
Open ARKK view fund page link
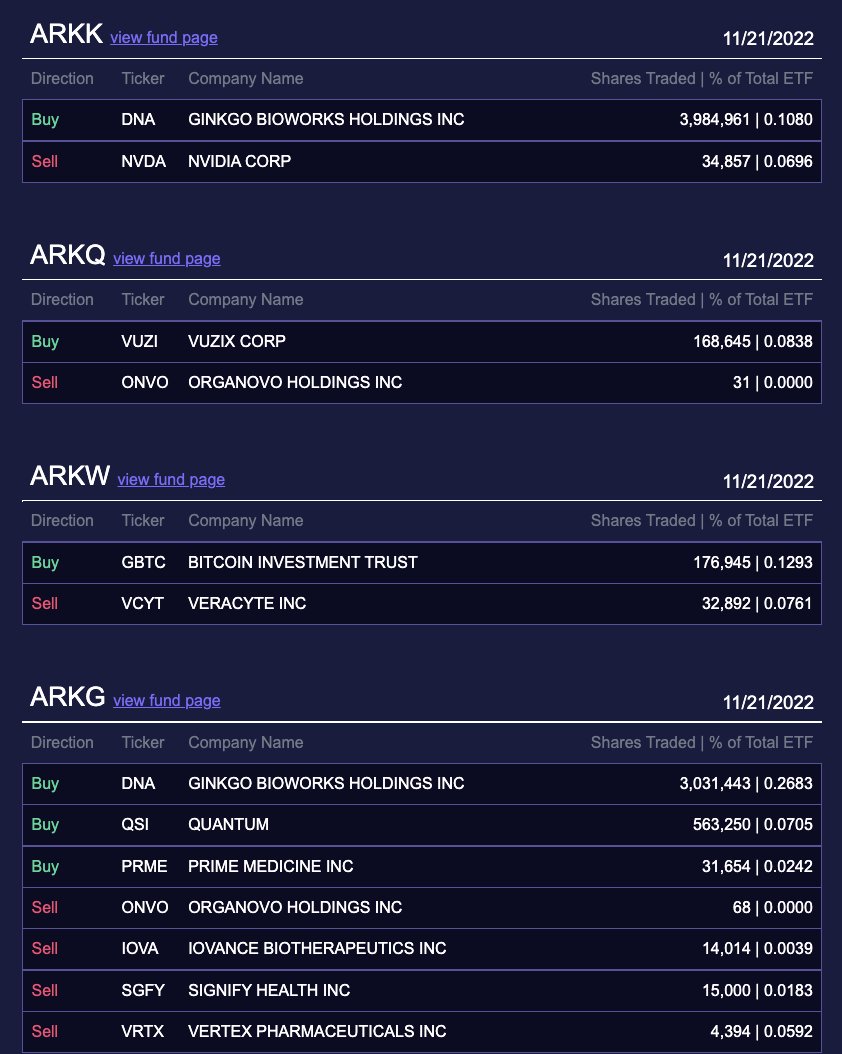[164, 38]
